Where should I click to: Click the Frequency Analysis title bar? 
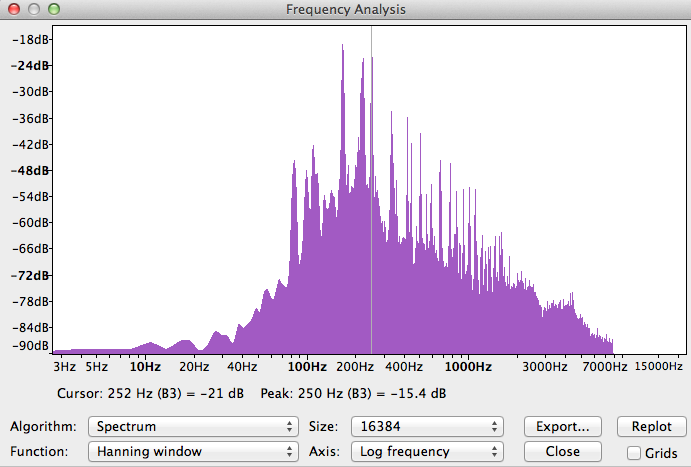345,9
